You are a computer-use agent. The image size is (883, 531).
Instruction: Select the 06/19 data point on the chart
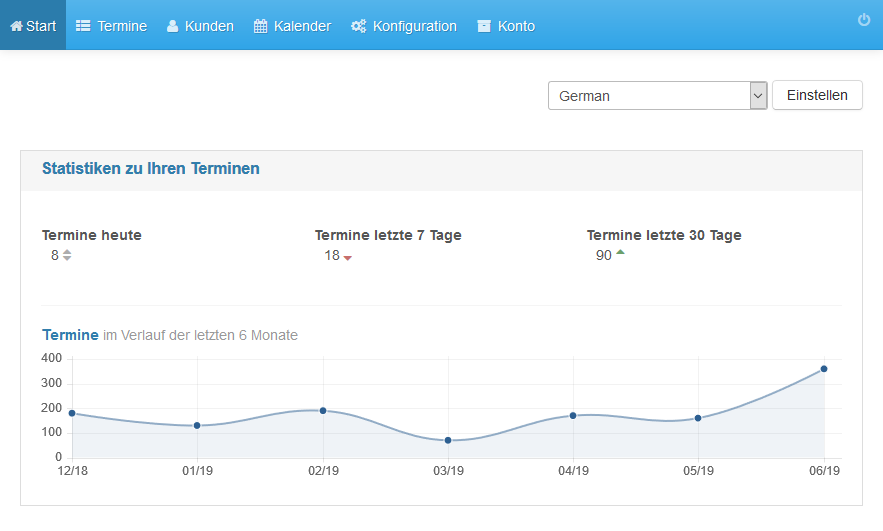tap(824, 369)
